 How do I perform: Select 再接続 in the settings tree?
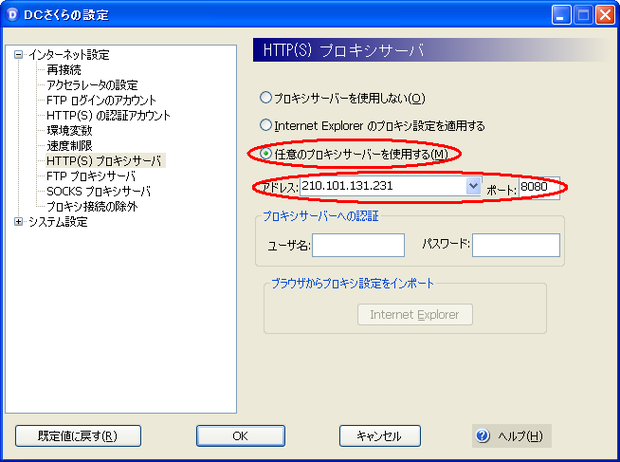[x=64, y=70]
